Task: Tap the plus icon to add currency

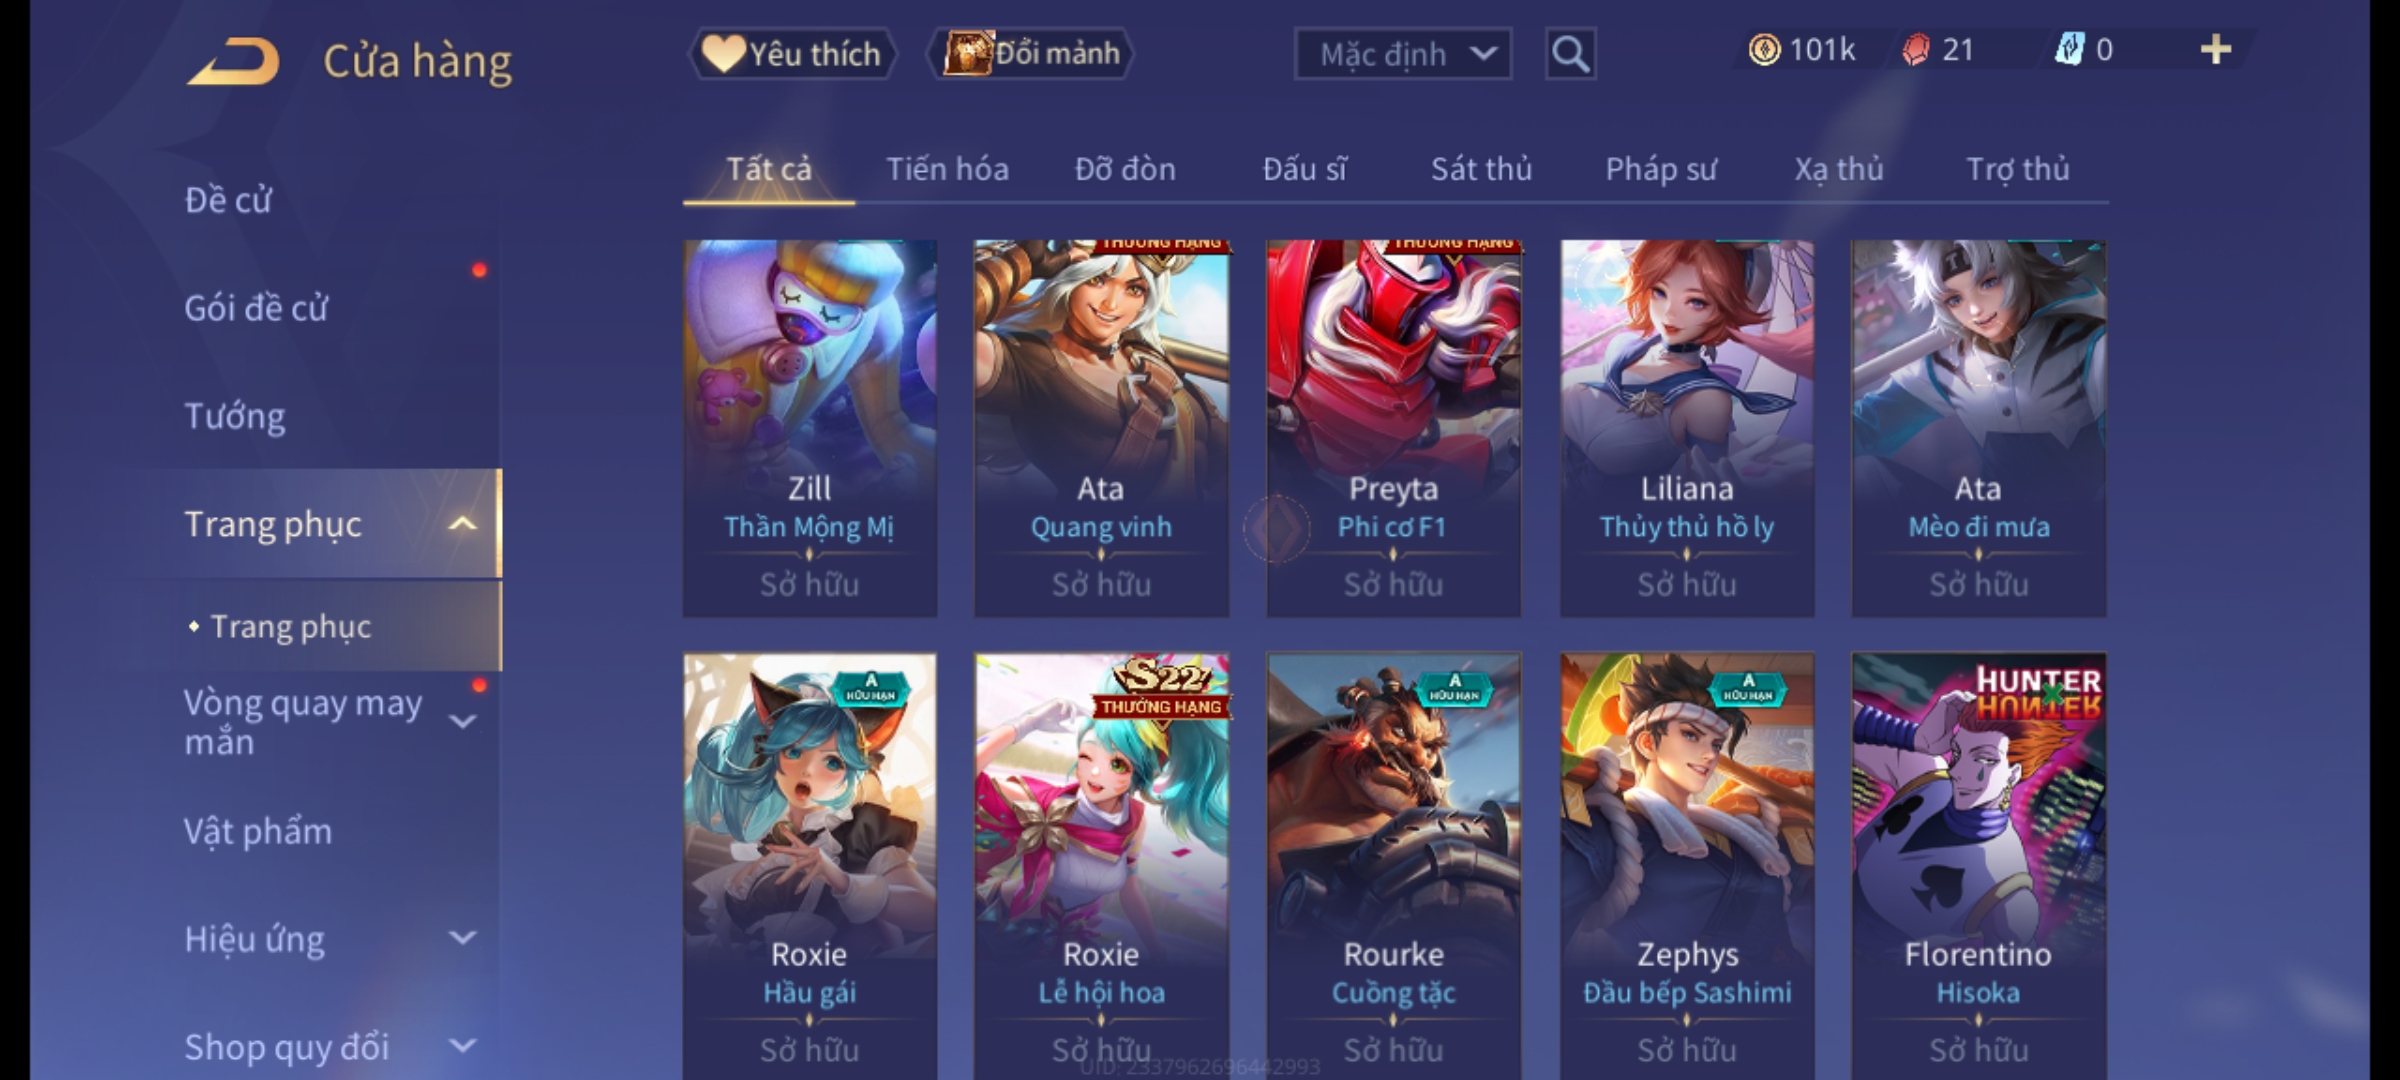Action: point(2216,50)
